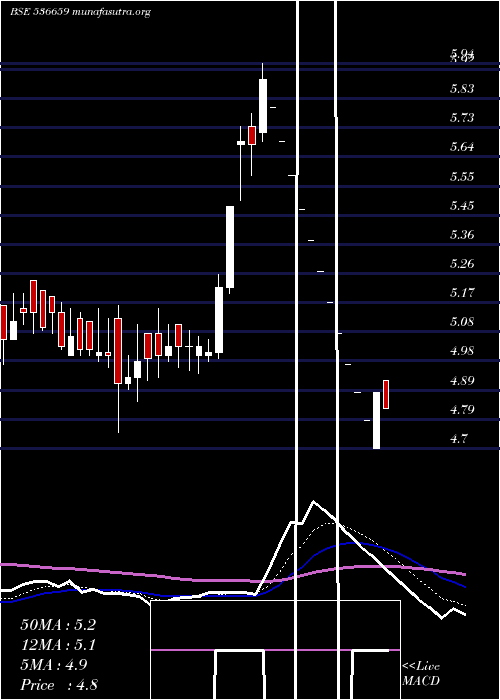The height and width of the screenshot is (700, 500).
Task: Click the 4.79 price axis label
Action: point(462,410)
